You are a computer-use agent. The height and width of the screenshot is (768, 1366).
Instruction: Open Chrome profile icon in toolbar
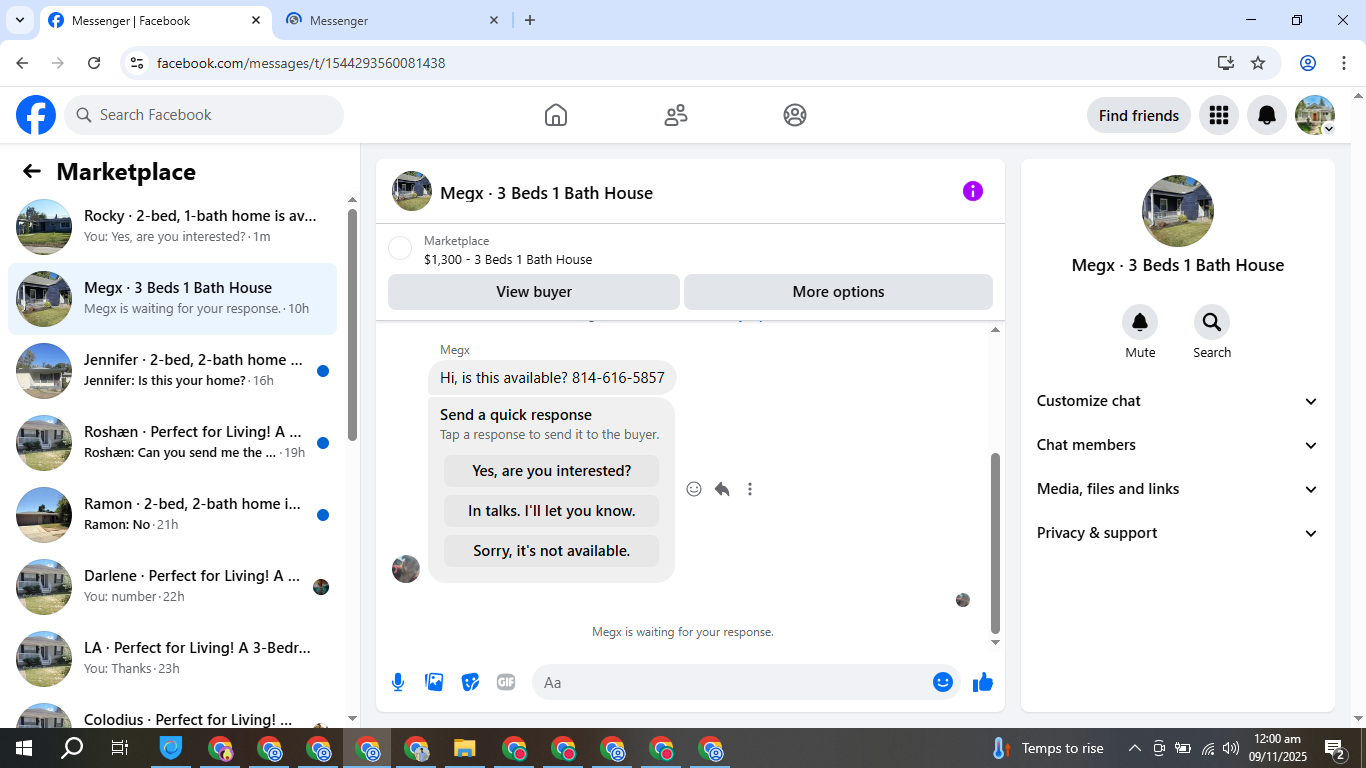[1308, 63]
